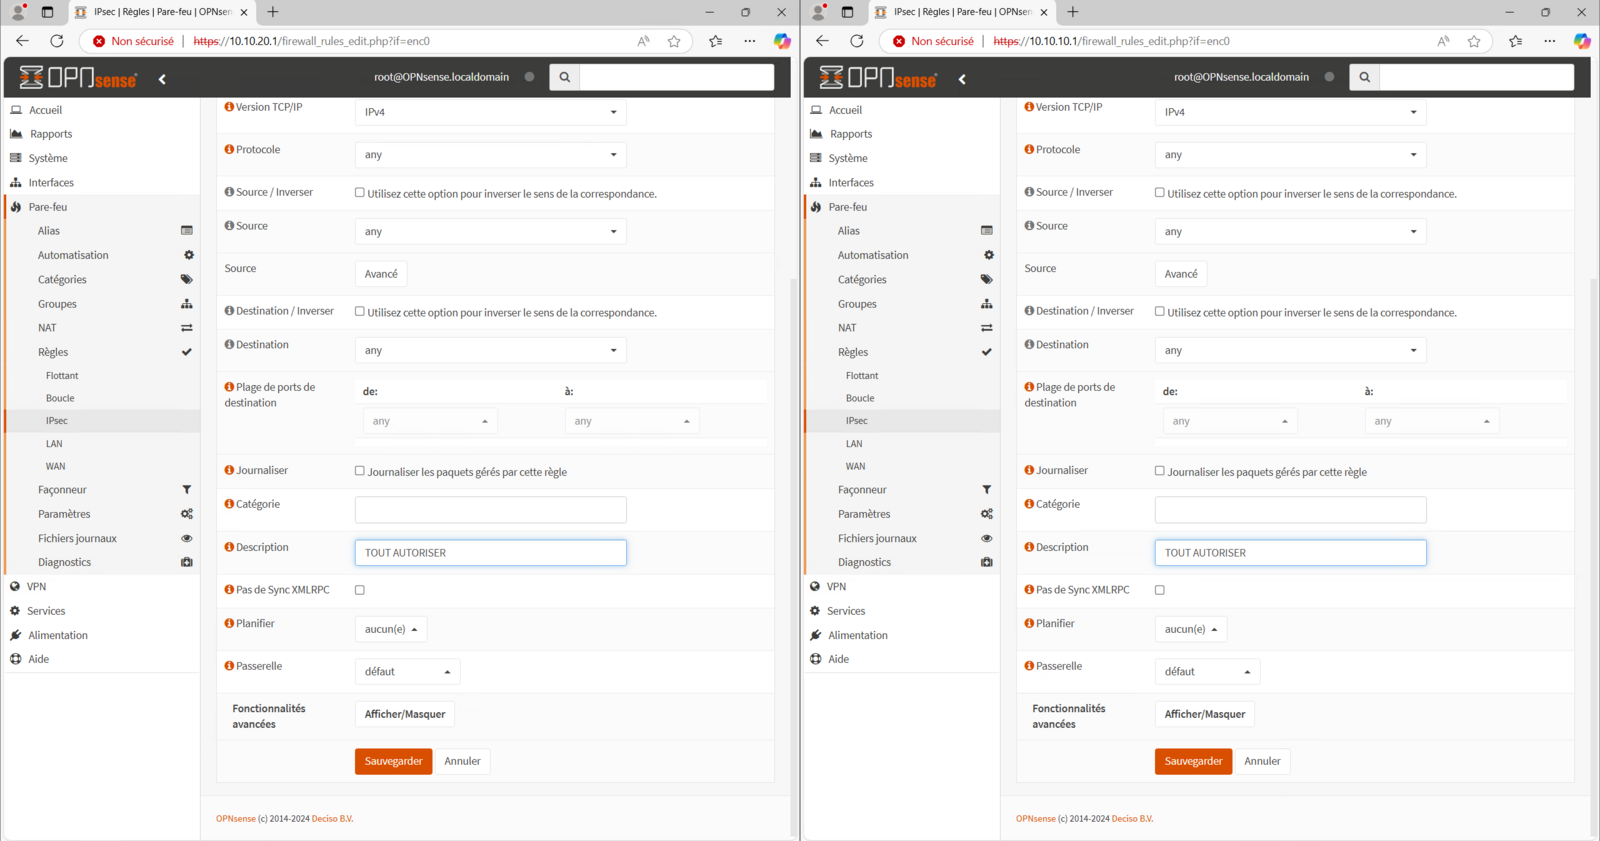This screenshot has height=841, width=1600.
Task: Click the Catégorie input field in right window
Action: click(1290, 510)
